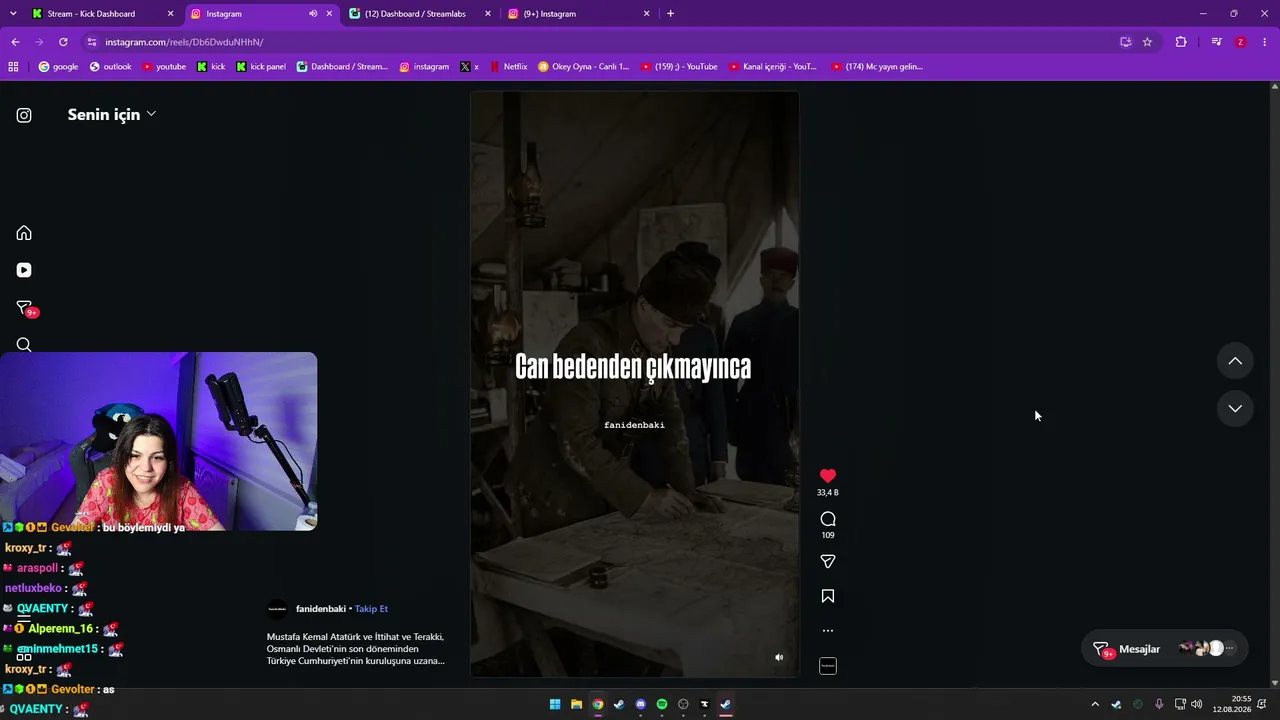1280x720 pixels.
Task: Toggle the reel sound speaker icon
Action: (x=779, y=657)
